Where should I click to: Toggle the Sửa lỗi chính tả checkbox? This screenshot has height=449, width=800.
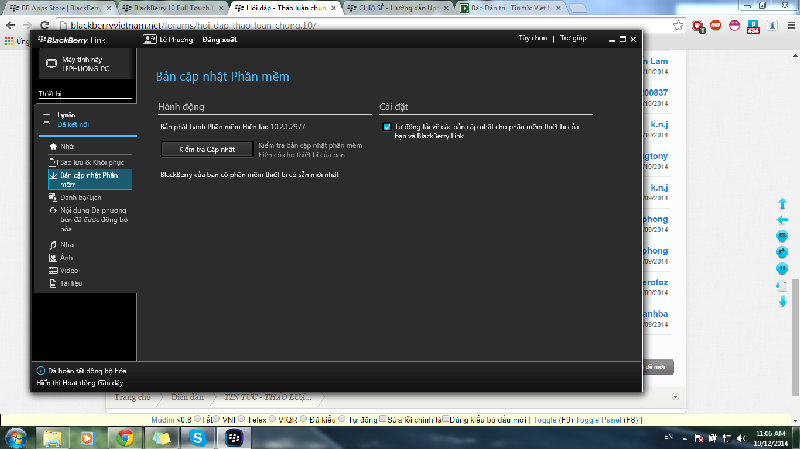tap(383, 419)
